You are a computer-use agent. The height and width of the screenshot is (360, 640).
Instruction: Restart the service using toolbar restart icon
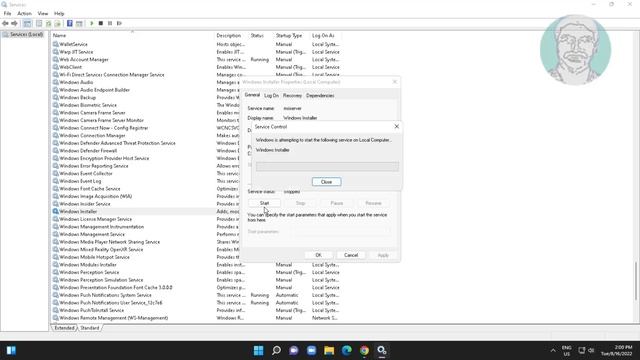[x=119, y=23]
